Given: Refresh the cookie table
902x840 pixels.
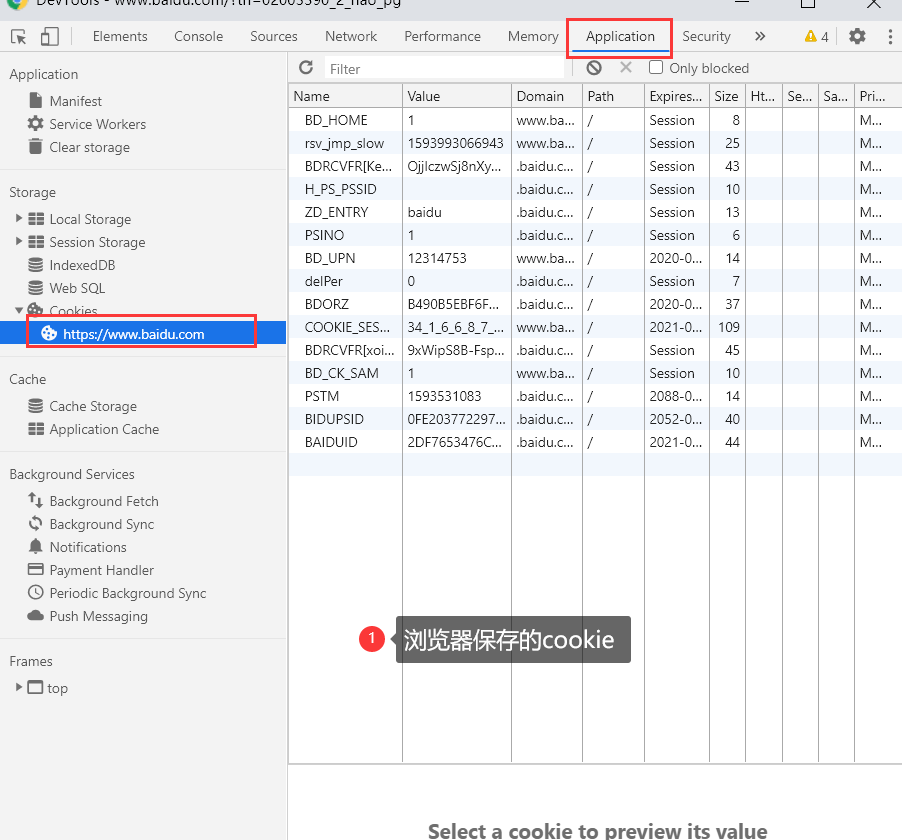Looking at the screenshot, I should pos(306,68).
